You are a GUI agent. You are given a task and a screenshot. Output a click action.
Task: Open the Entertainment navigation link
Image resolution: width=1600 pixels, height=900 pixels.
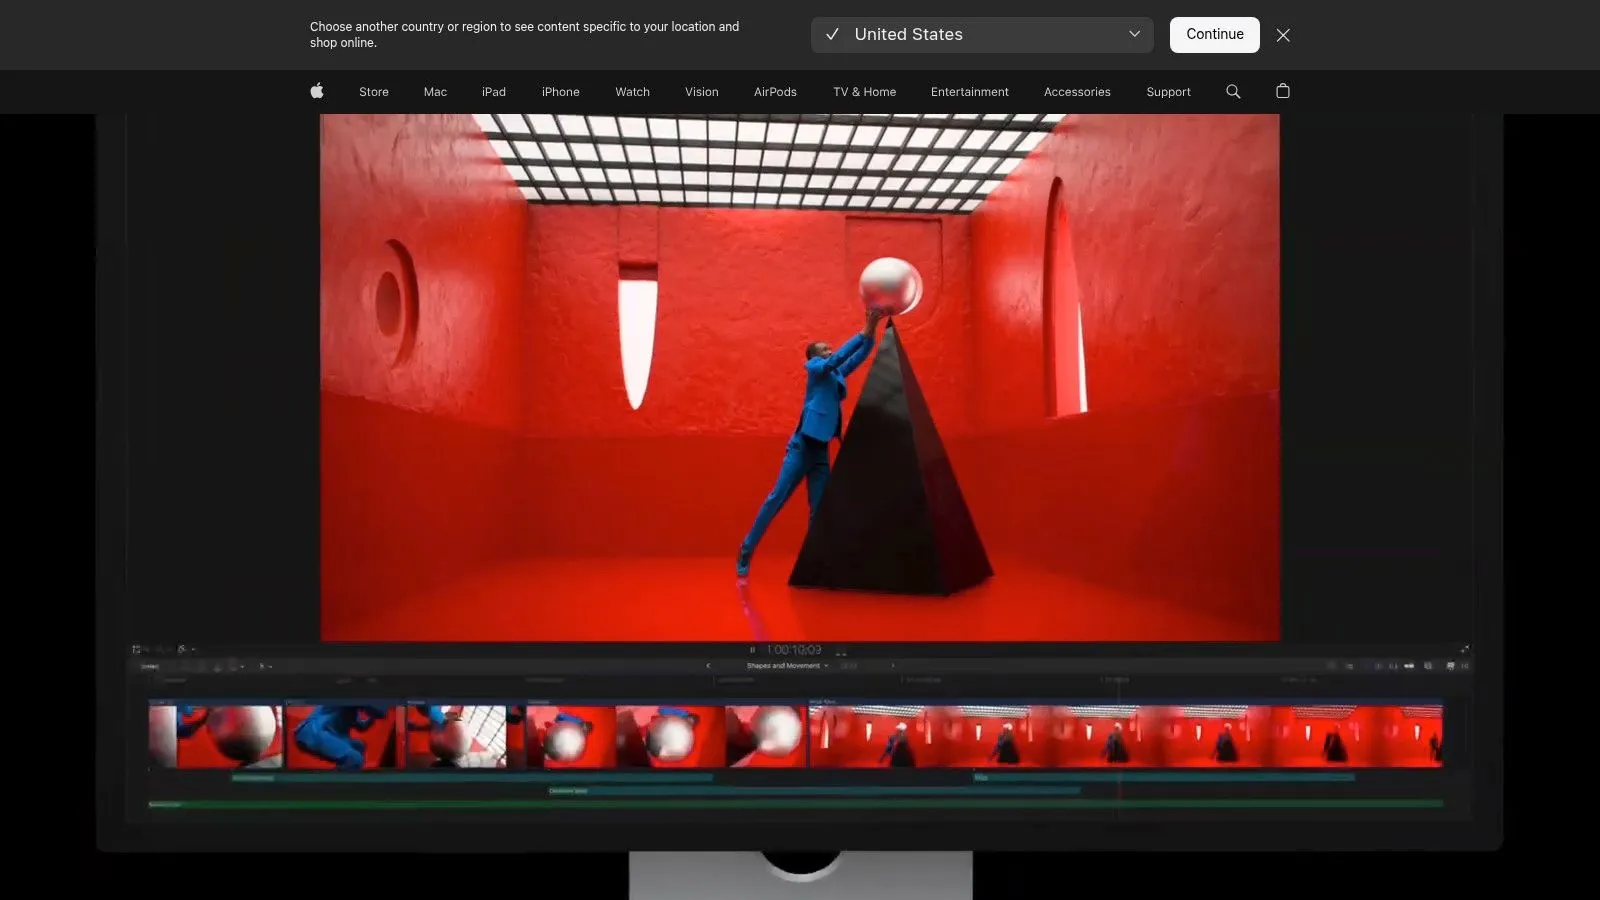coord(970,92)
